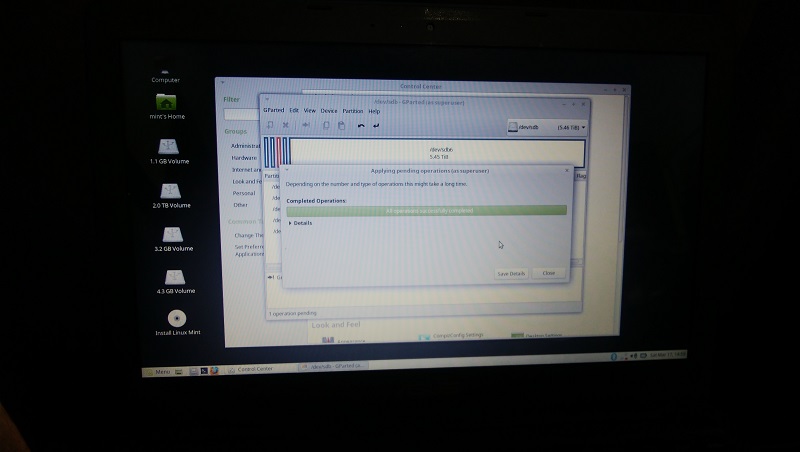Open the Edit menu in GParted
The image size is (800, 452).
294,110
